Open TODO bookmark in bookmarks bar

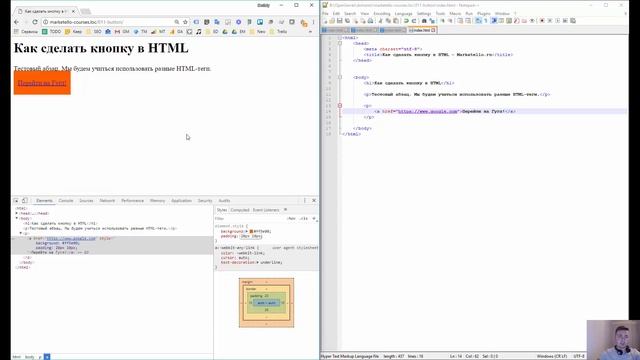52,31
